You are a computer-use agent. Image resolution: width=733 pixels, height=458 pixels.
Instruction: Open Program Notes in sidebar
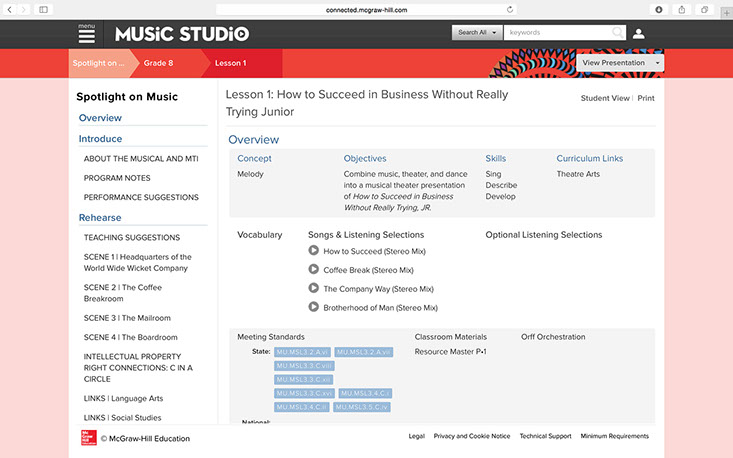pos(117,178)
